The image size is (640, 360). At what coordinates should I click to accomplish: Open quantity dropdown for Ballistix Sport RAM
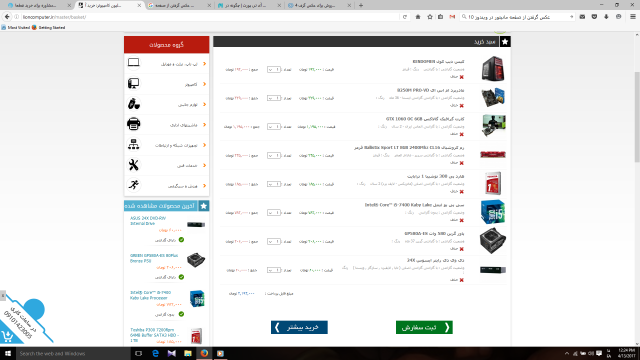click(274, 156)
